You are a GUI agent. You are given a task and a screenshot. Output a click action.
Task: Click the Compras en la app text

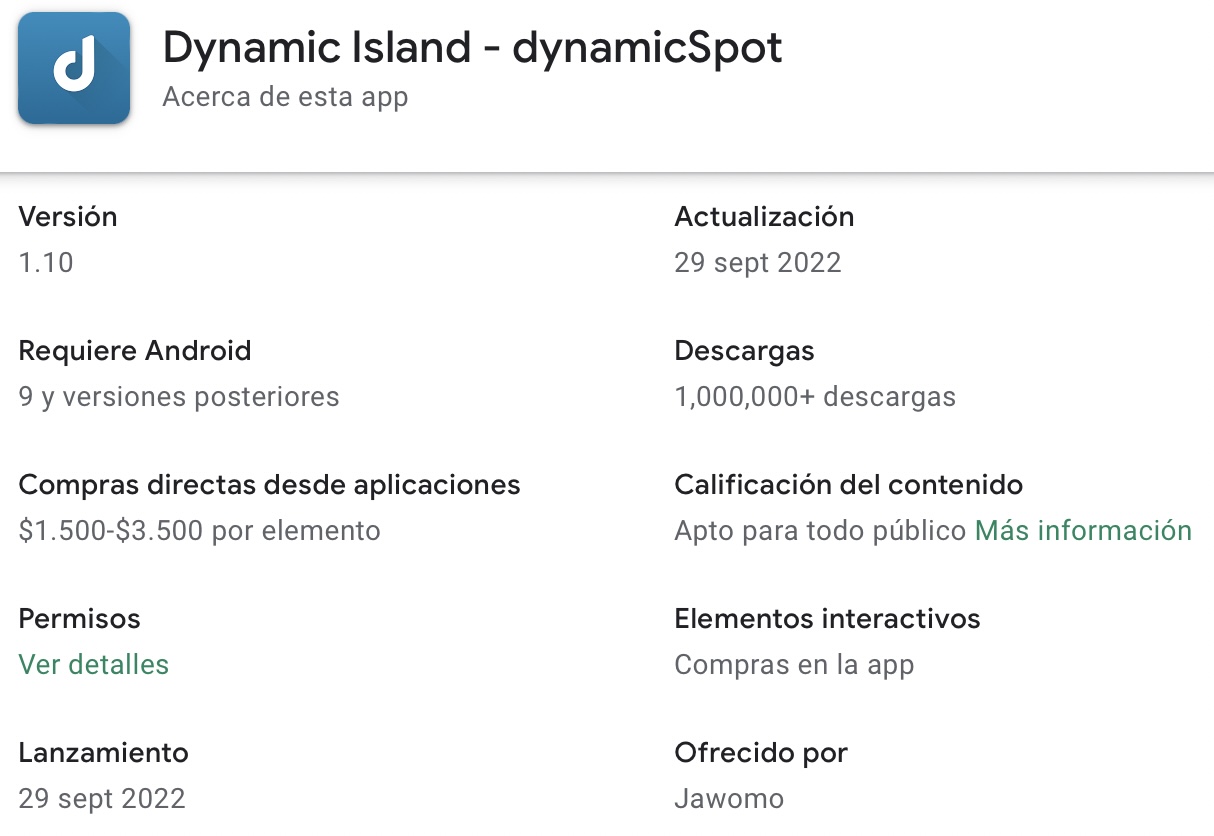click(794, 665)
